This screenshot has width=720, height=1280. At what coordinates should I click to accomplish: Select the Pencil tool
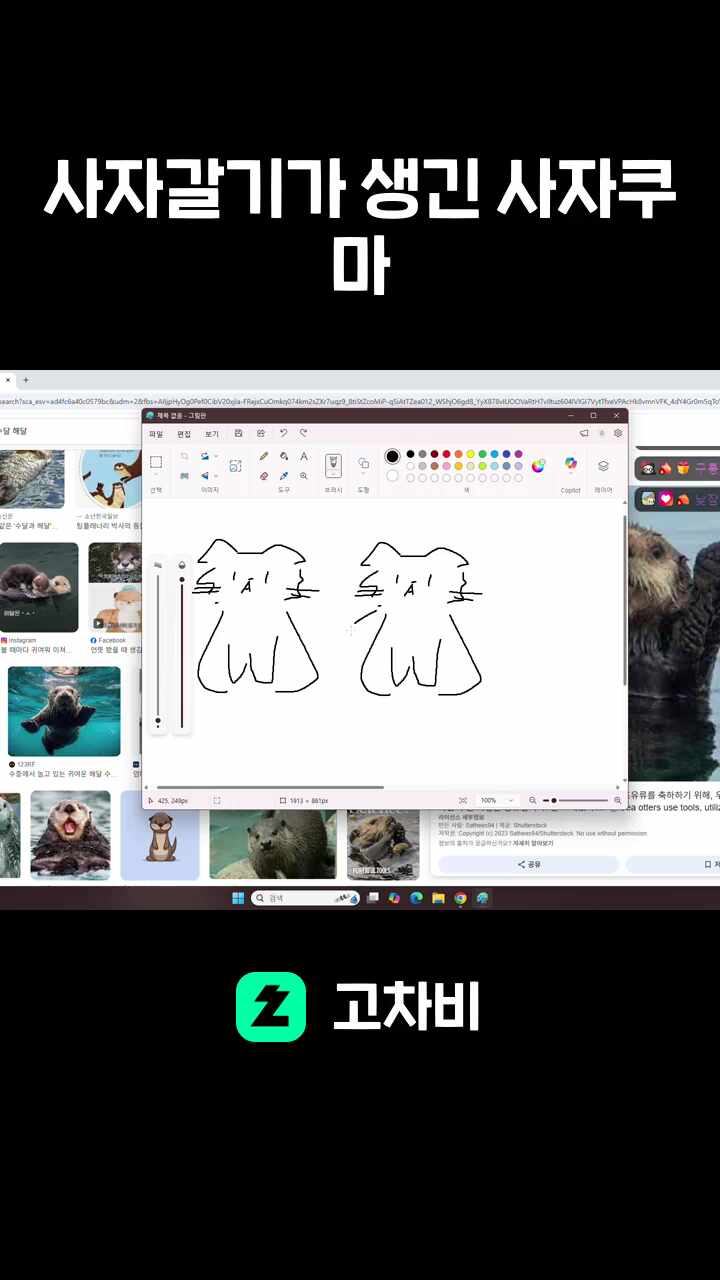click(264, 456)
